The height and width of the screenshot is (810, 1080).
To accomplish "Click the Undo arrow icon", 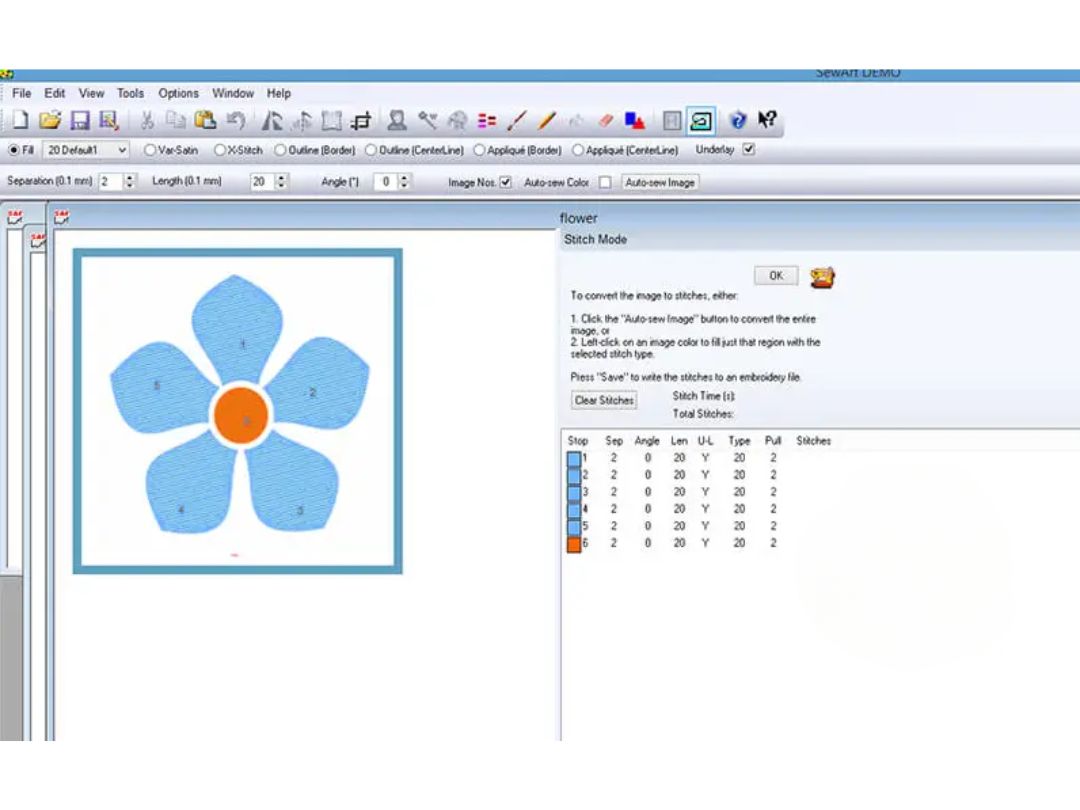I will click(x=236, y=121).
